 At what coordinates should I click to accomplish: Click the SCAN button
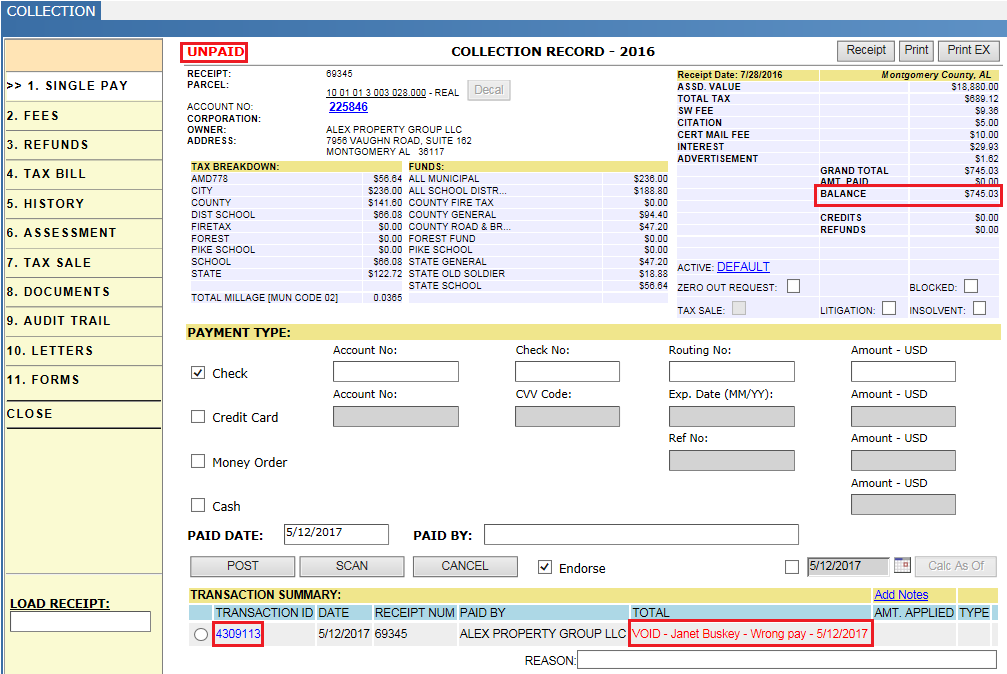[352, 566]
